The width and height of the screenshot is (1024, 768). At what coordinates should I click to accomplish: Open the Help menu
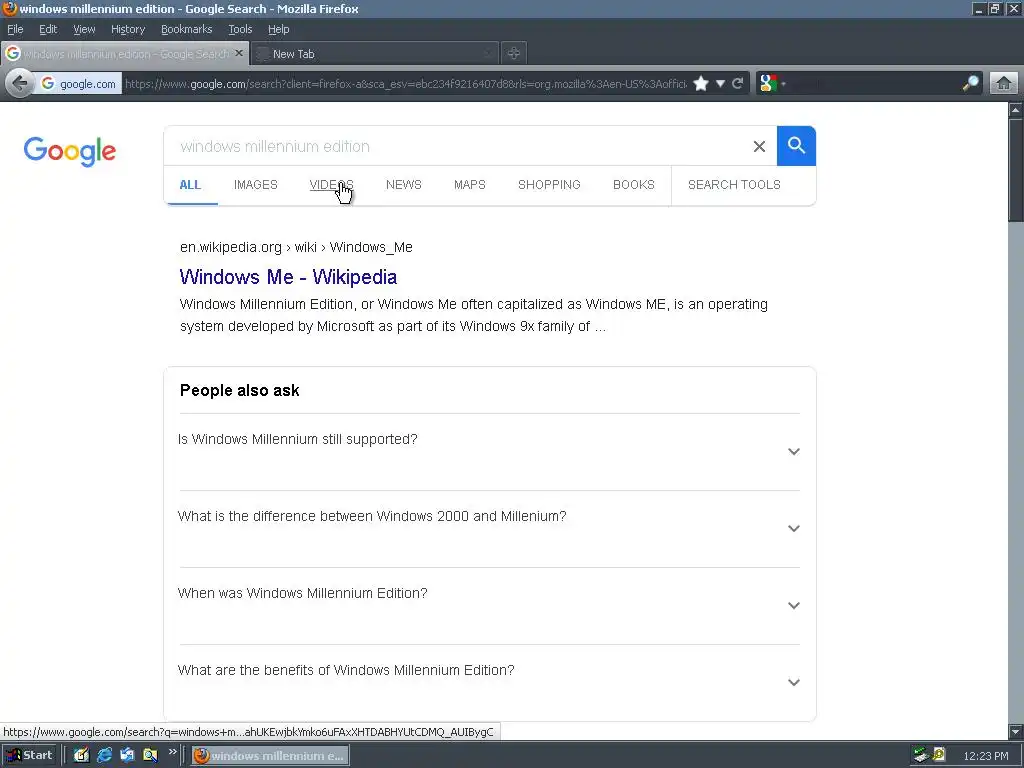point(278,29)
